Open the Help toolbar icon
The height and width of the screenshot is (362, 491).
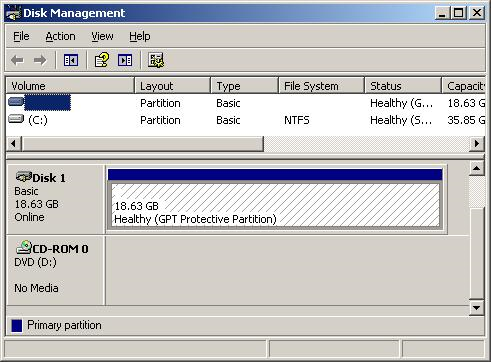(102, 60)
